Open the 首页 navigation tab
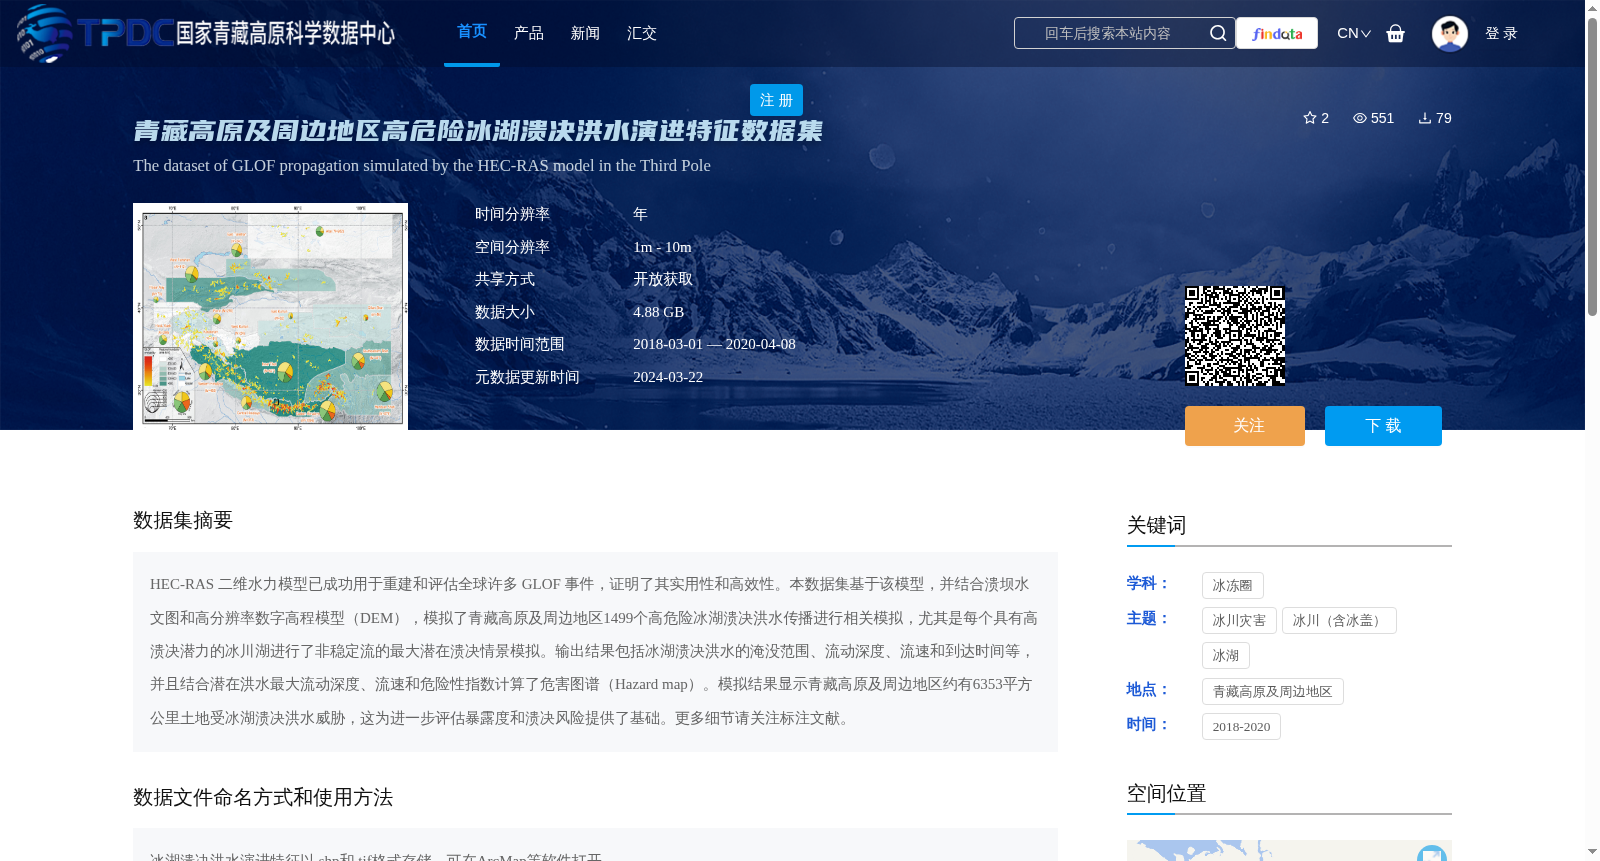The width and height of the screenshot is (1600, 861). tap(472, 32)
